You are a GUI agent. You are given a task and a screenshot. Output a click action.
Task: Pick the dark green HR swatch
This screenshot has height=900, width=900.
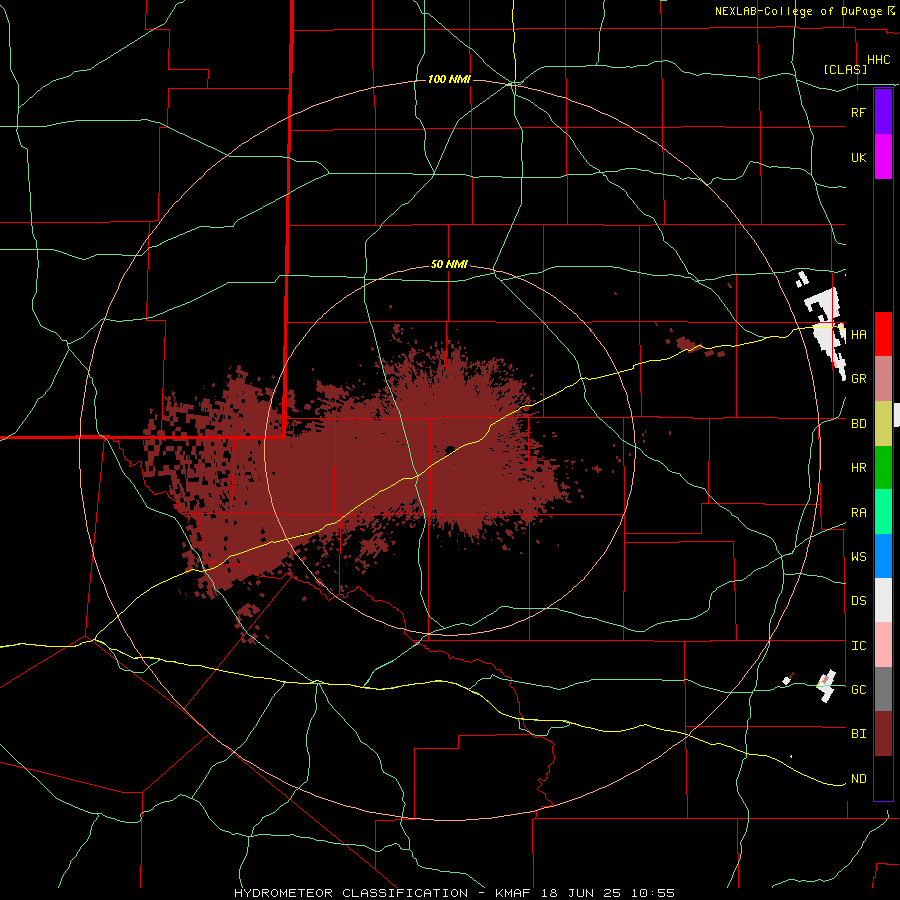tap(883, 467)
